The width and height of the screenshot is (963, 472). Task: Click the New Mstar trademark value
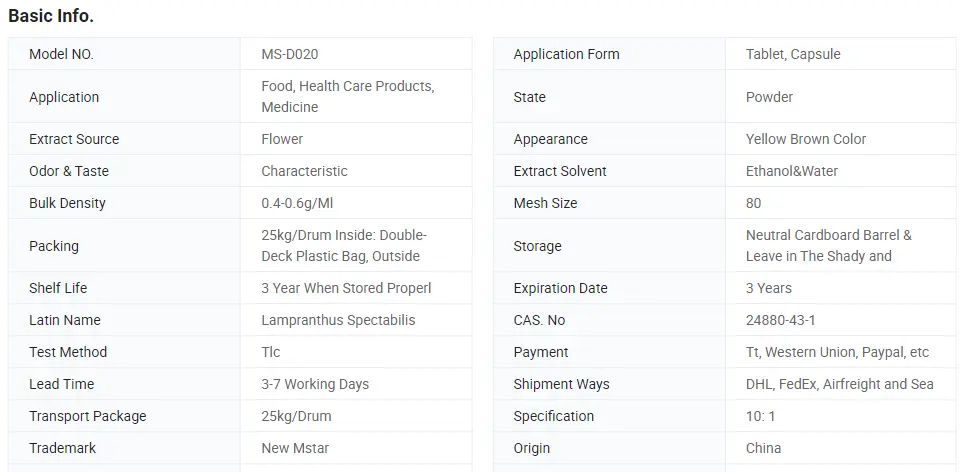coord(295,448)
